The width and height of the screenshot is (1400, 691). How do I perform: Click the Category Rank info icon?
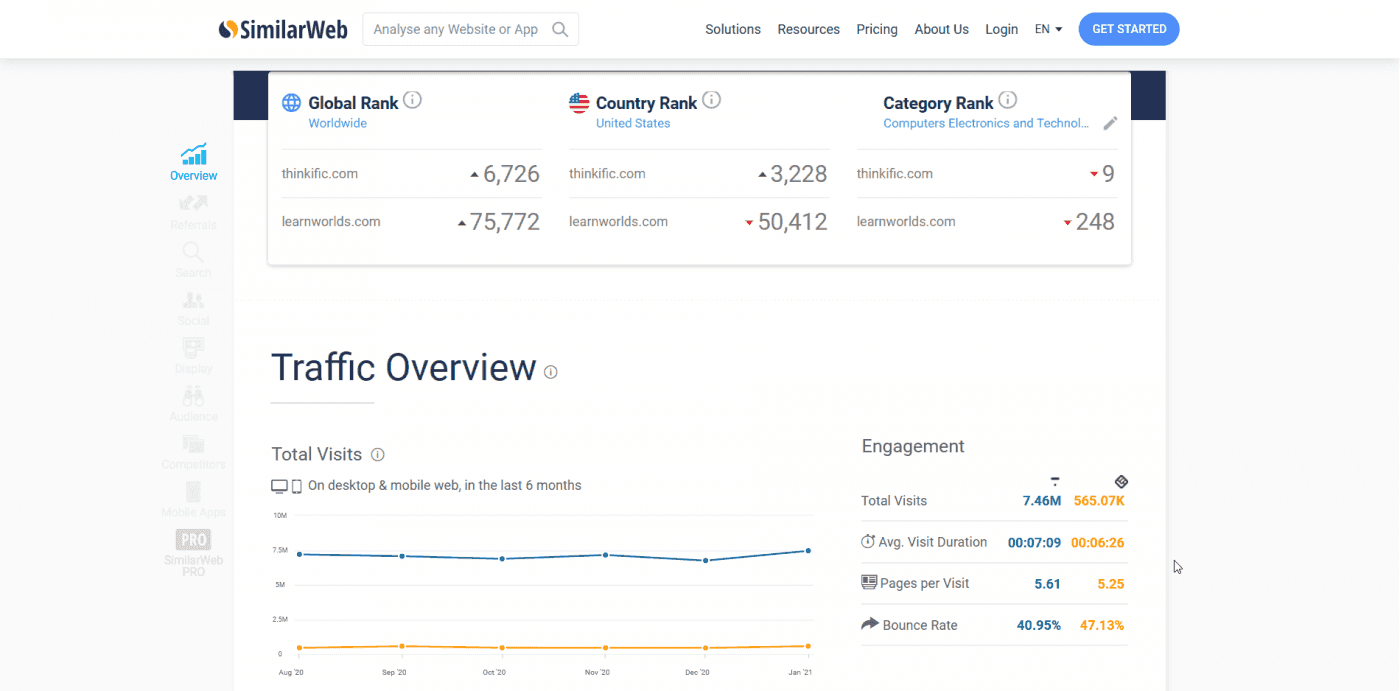tap(1008, 100)
